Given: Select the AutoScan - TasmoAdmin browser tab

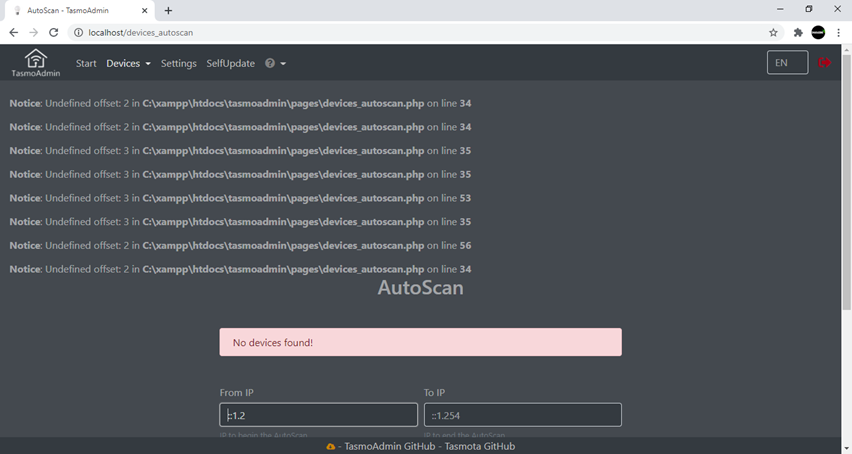Looking at the screenshot, I should [x=79, y=10].
